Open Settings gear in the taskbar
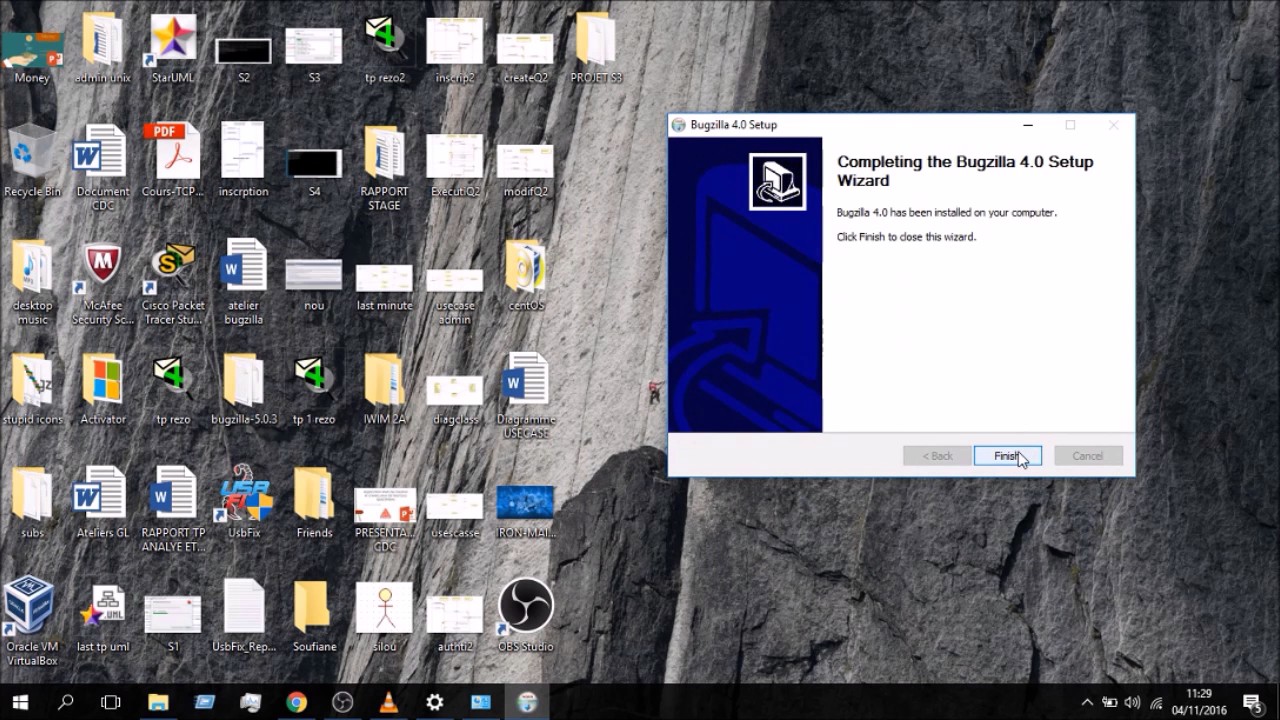This screenshot has height=720, width=1280. click(434, 702)
